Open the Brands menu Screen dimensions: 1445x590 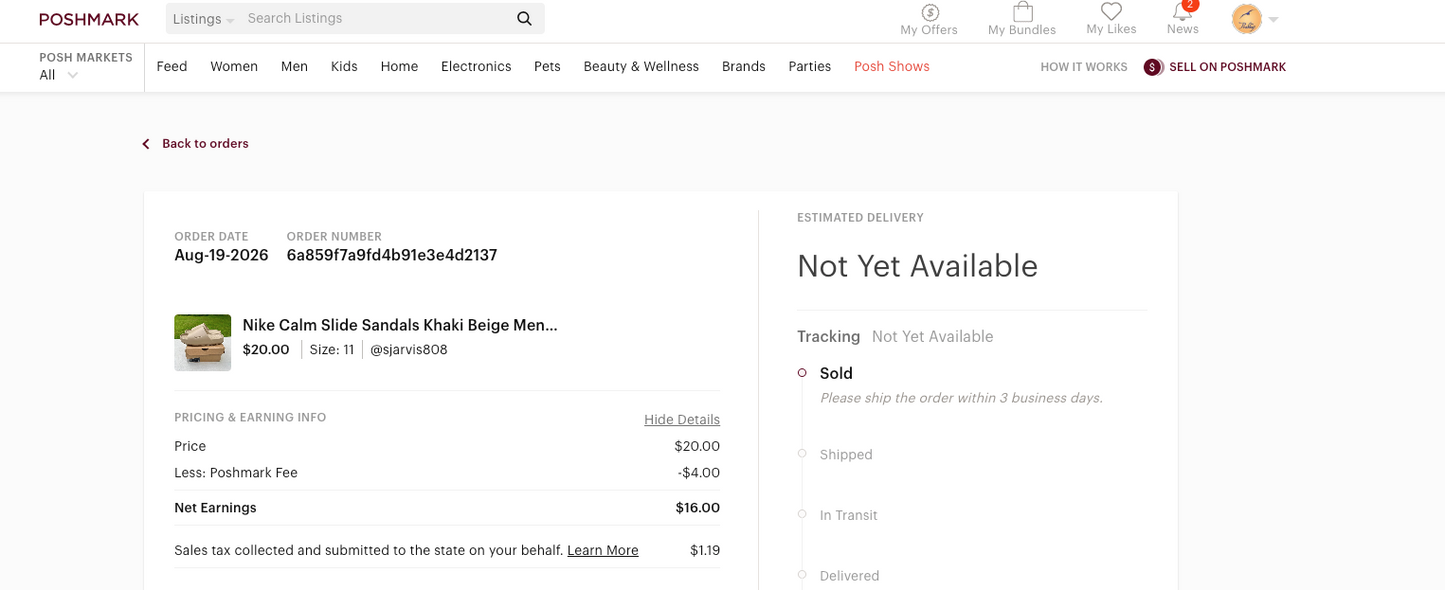(744, 67)
